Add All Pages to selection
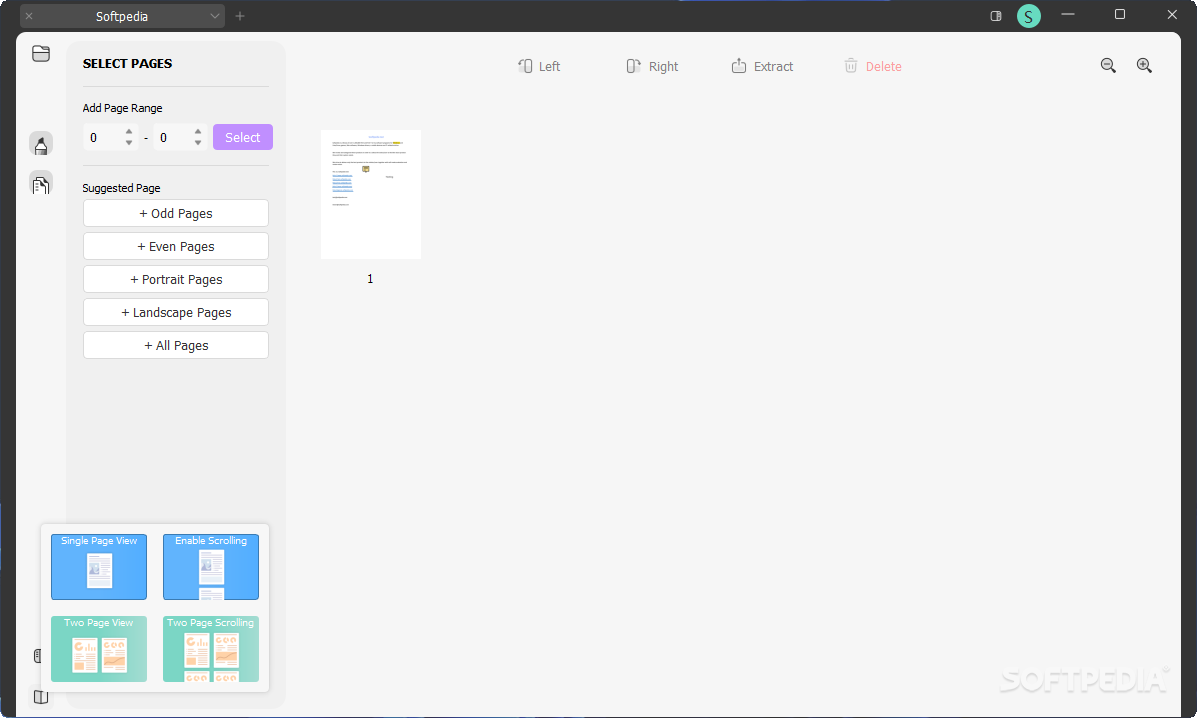This screenshot has width=1197, height=718. [176, 345]
